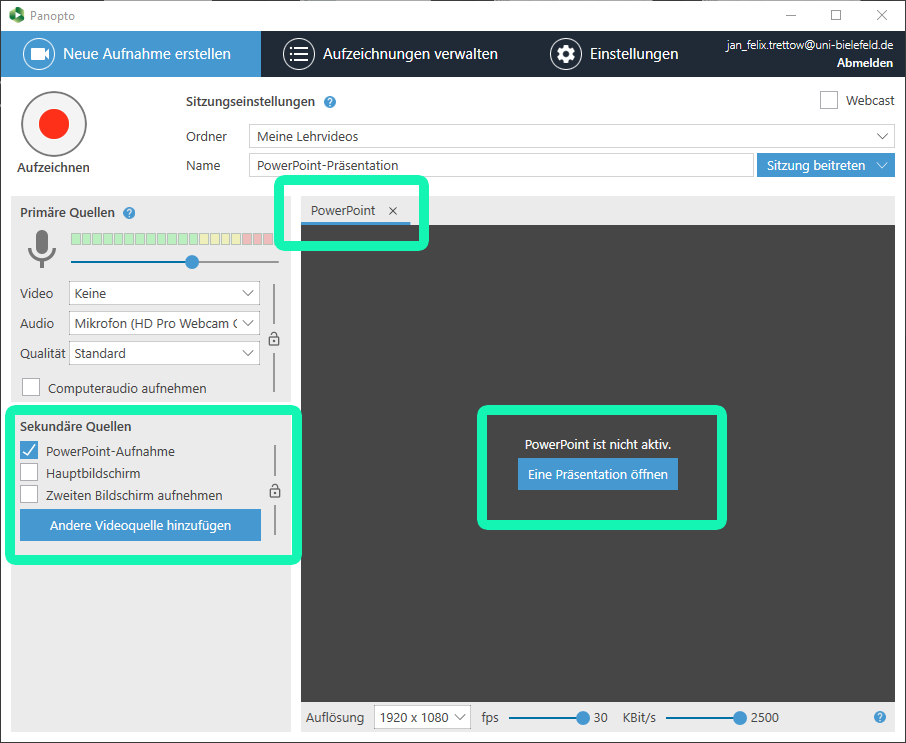Viewport: 906px width, 743px height.
Task: Click the account email jan_felix.trettow@uni-bielefeld.de
Action: (x=810, y=45)
